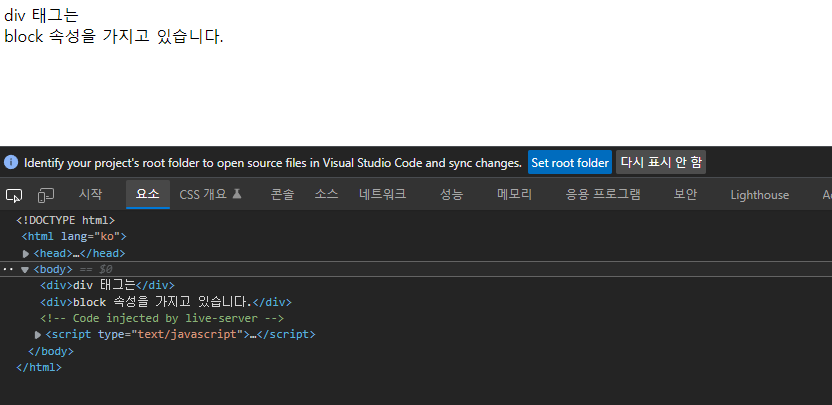Open the 시작 tab
The image size is (832, 405).
click(90, 194)
